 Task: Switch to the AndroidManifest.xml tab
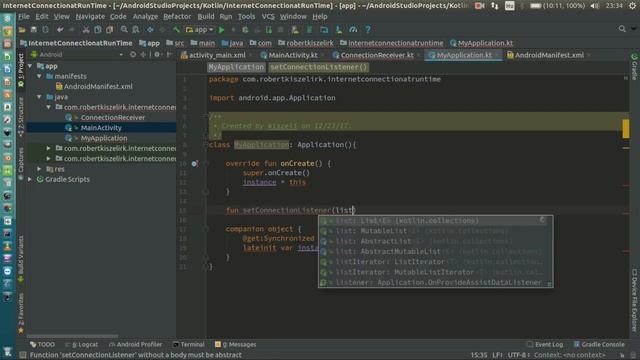[x=549, y=55]
